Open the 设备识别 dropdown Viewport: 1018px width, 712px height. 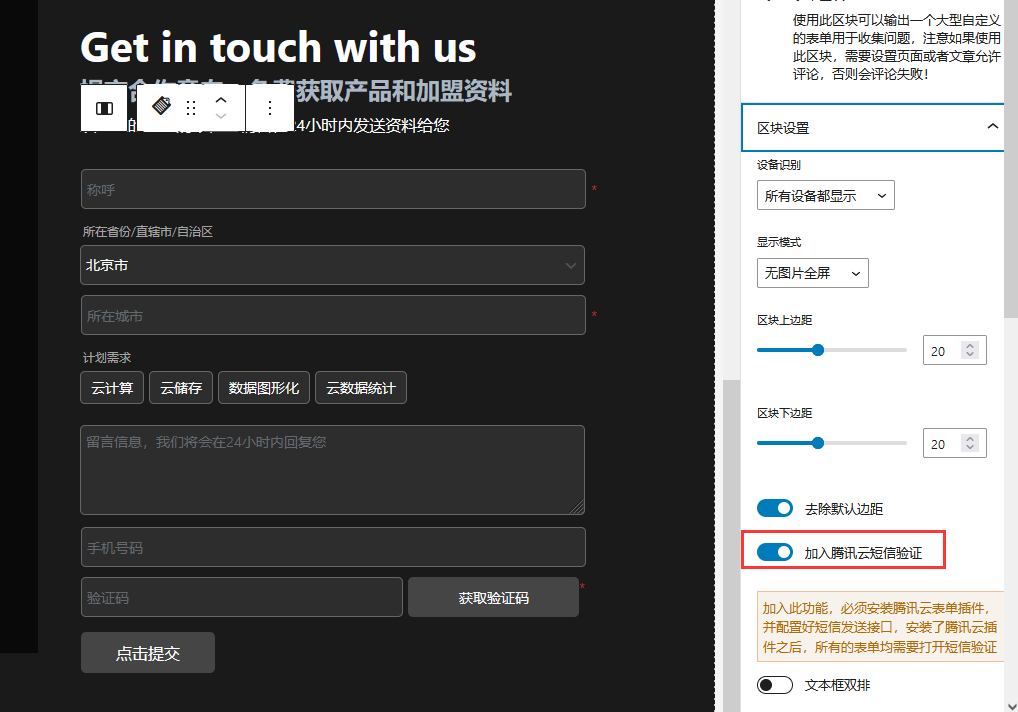[825, 196]
